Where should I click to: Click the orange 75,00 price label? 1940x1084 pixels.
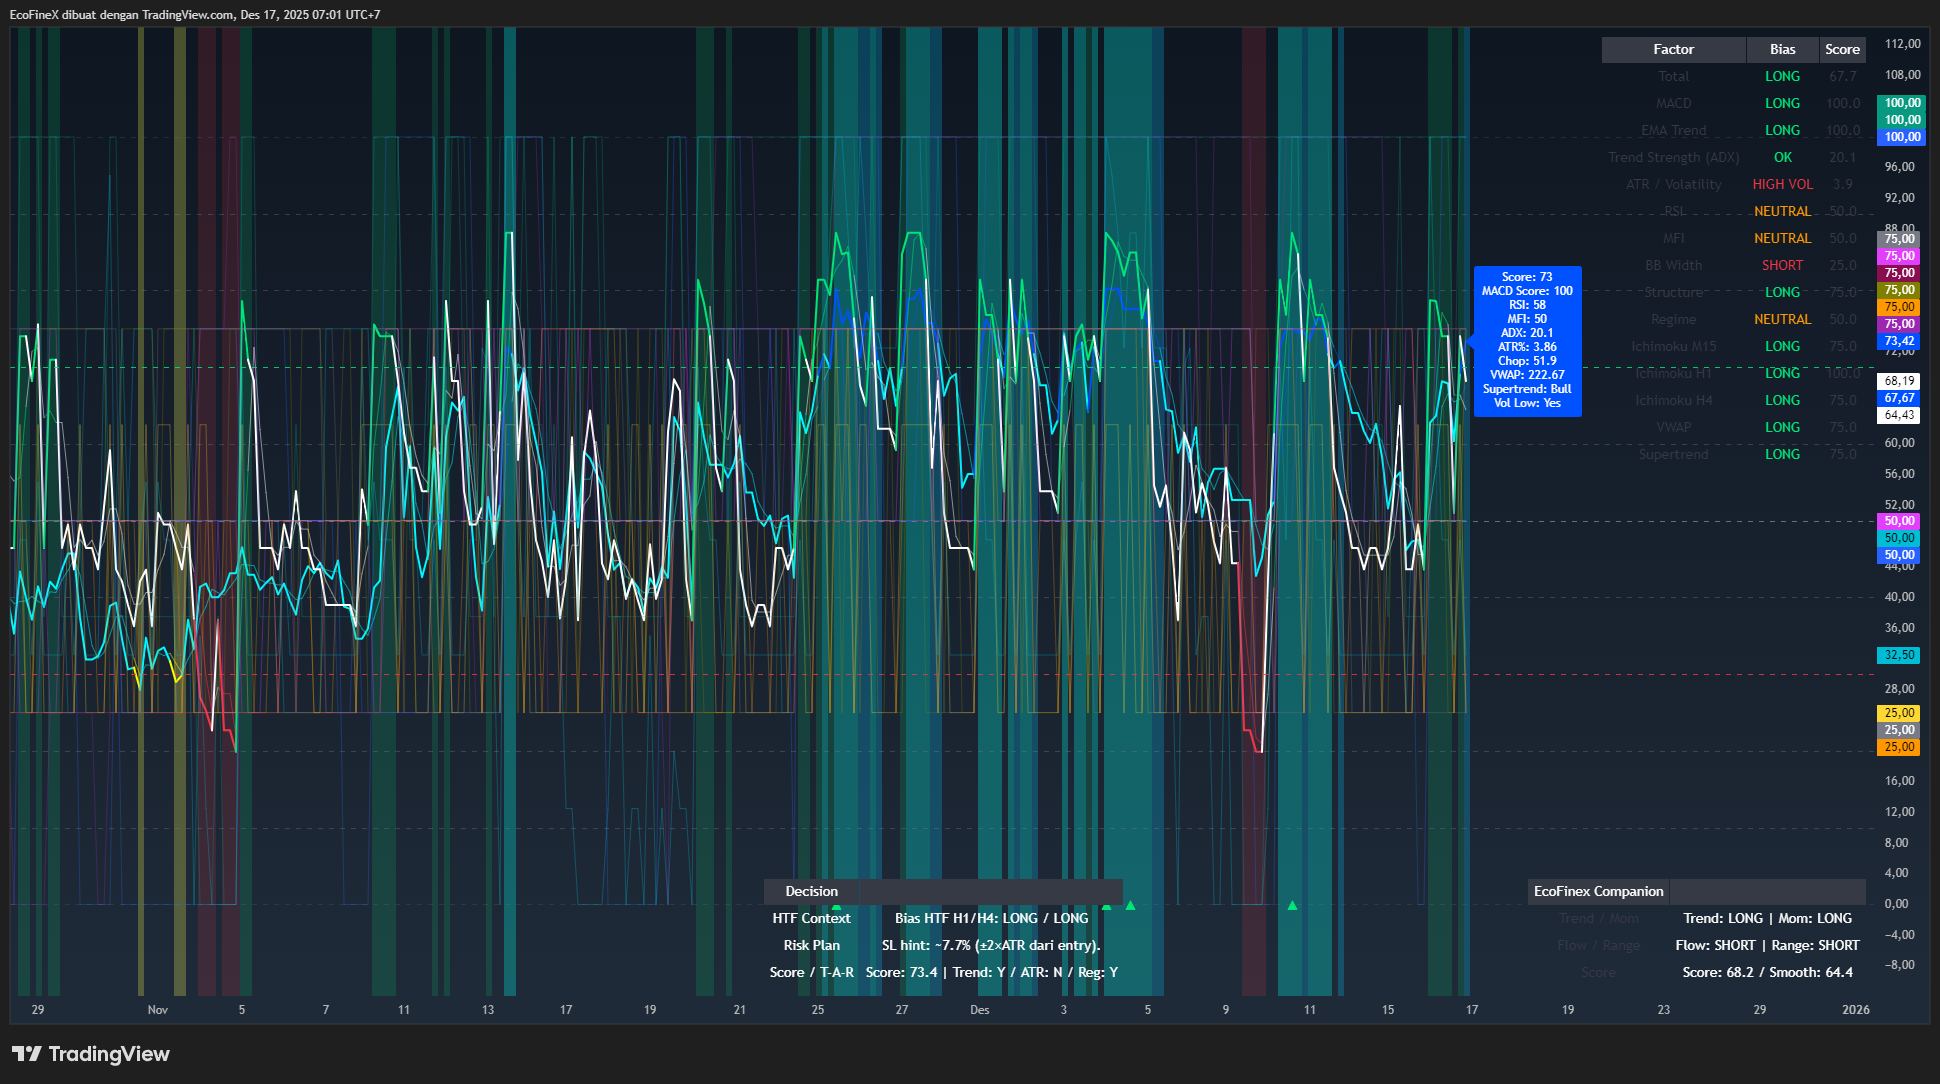pos(1899,307)
